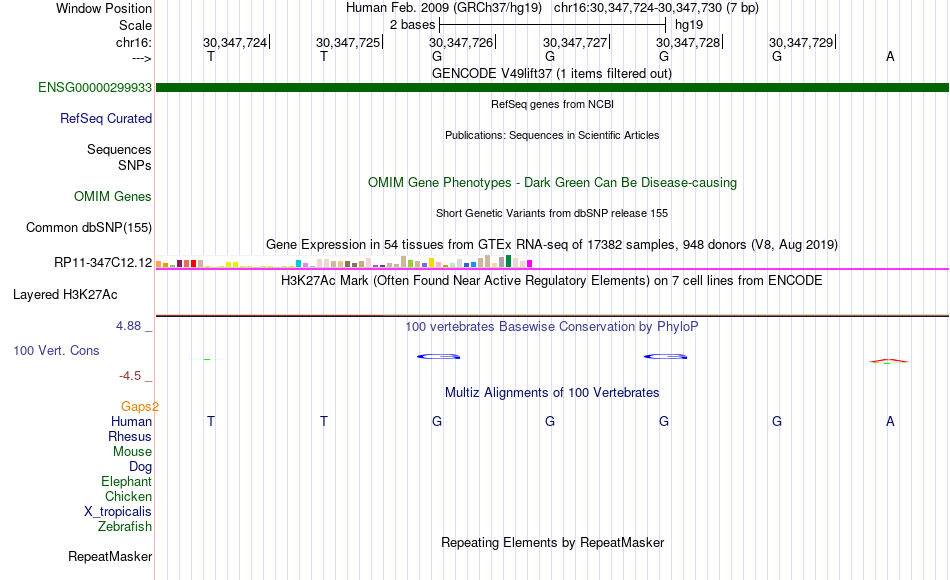Click the RP11-347C12.12 GTEx label
The width and height of the screenshot is (950, 580).
tap(103, 262)
